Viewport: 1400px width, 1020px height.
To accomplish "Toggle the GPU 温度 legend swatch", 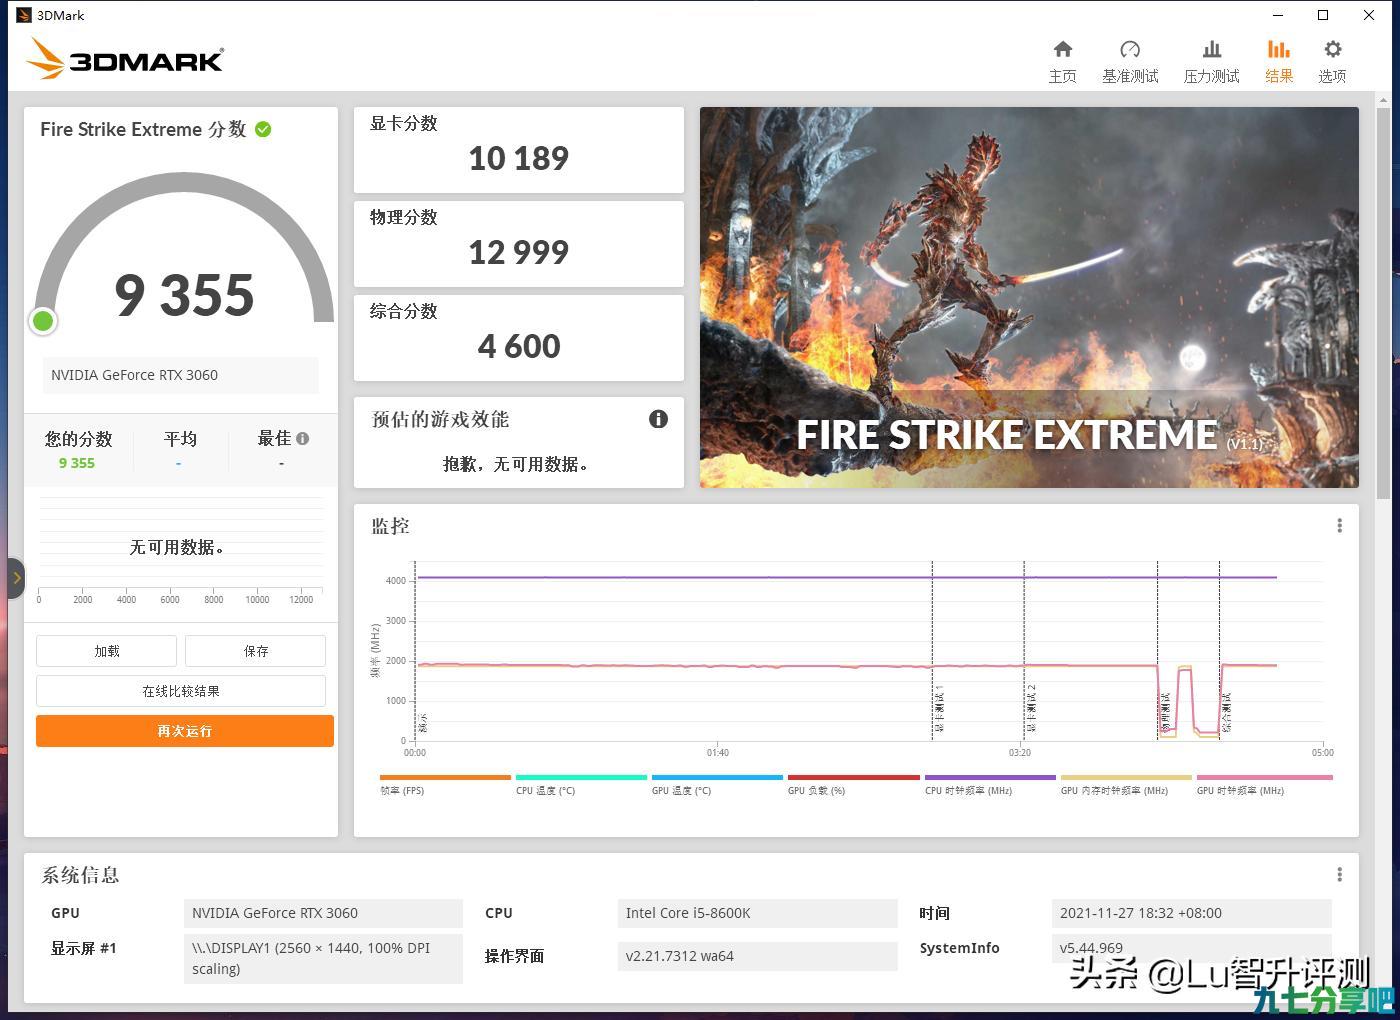I will (717, 777).
